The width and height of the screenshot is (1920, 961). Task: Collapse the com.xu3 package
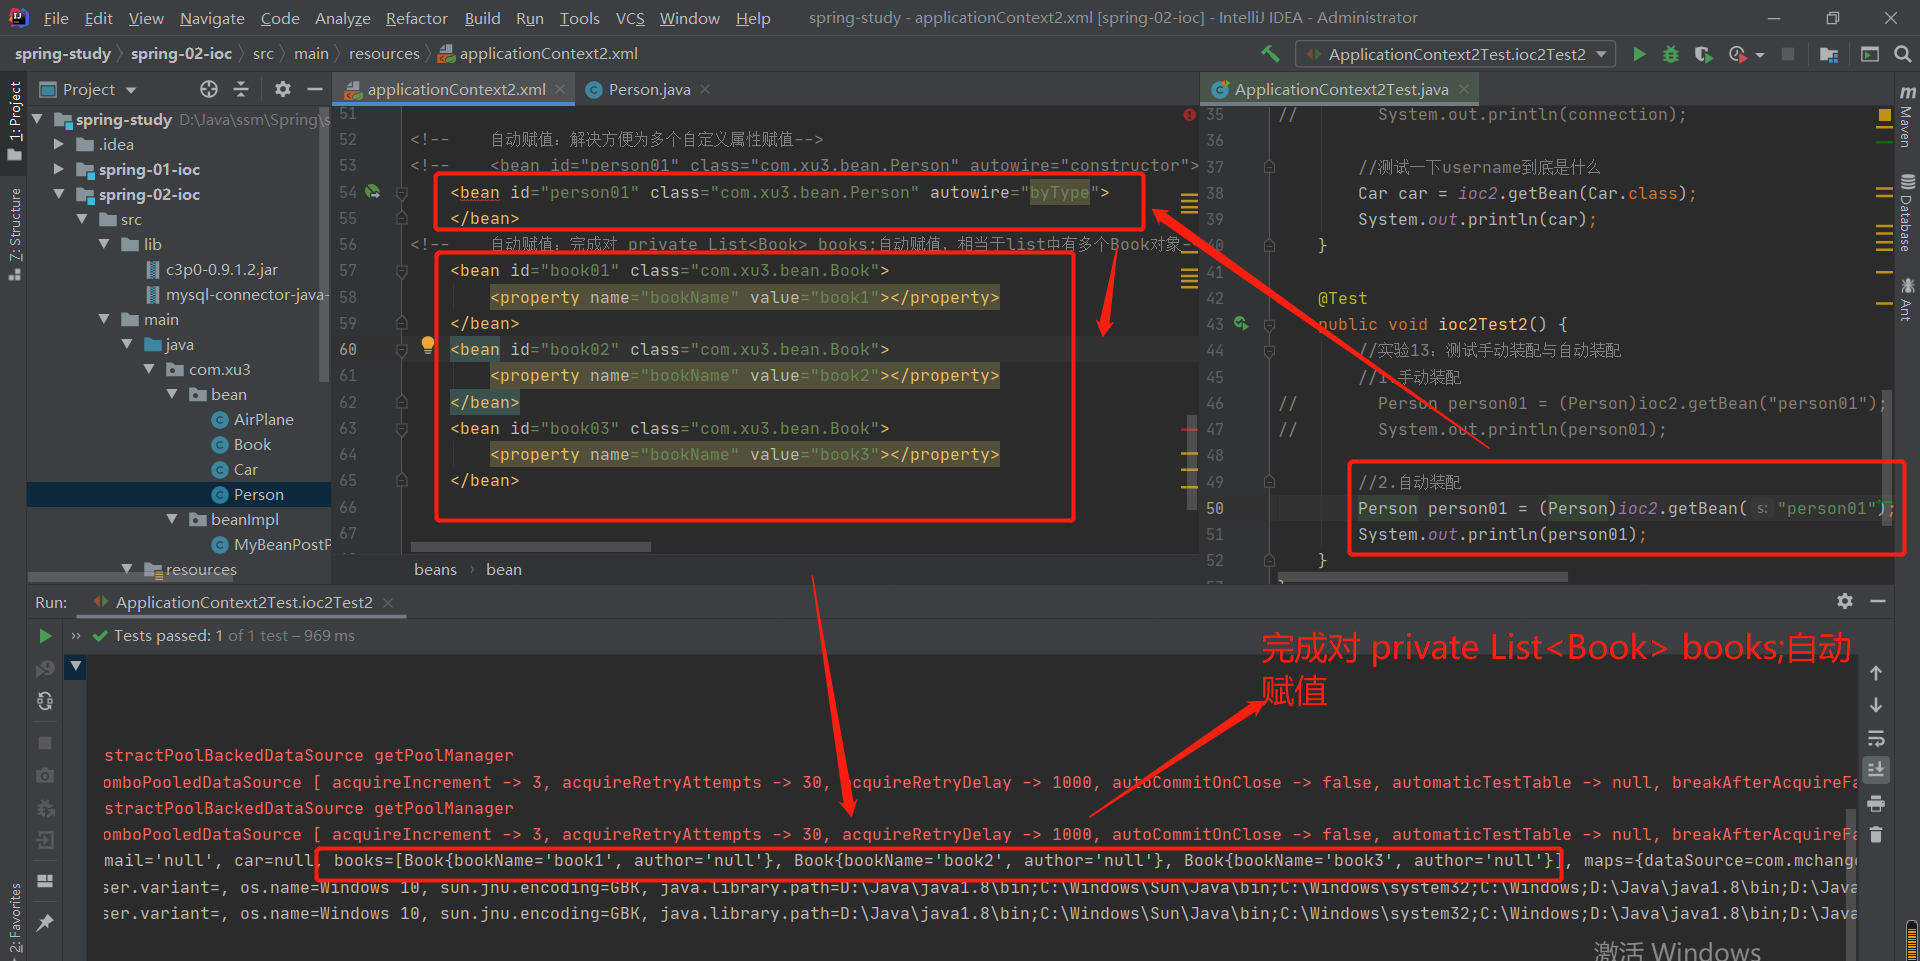pyautogui.click(x=149, y=369)
